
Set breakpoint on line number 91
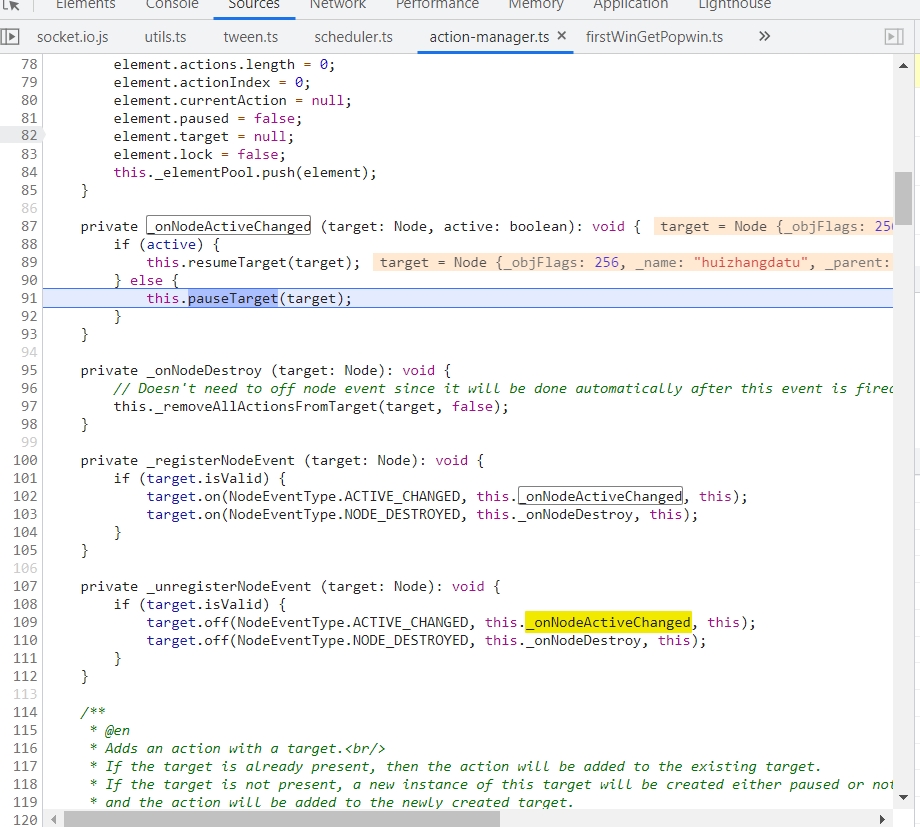[x=29, y=298]
